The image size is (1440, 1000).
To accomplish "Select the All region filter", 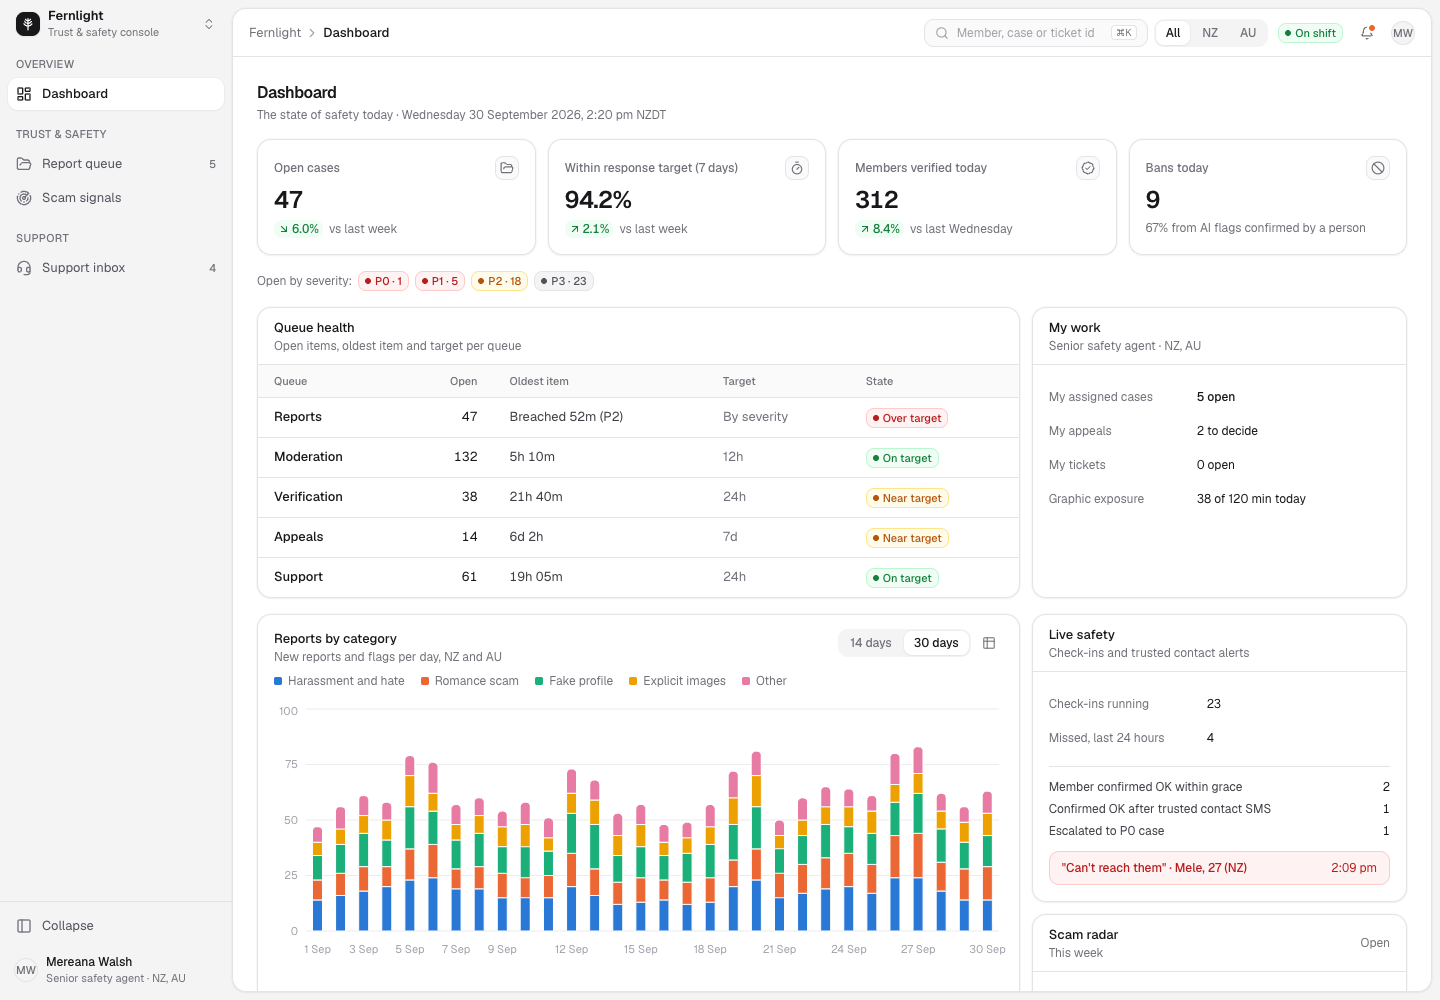I will click(x=1173, y=33).
